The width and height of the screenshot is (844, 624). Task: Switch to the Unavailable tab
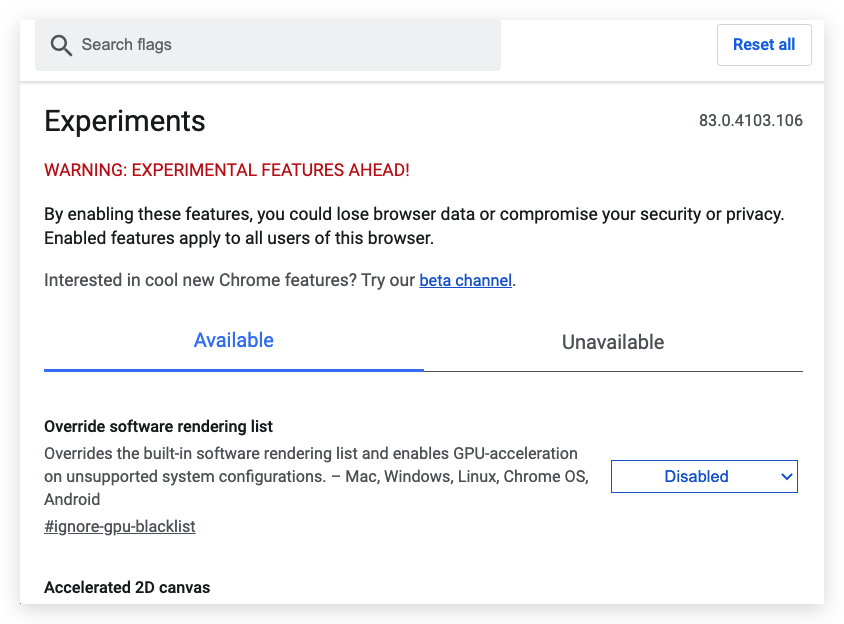[x=613, y=342]
